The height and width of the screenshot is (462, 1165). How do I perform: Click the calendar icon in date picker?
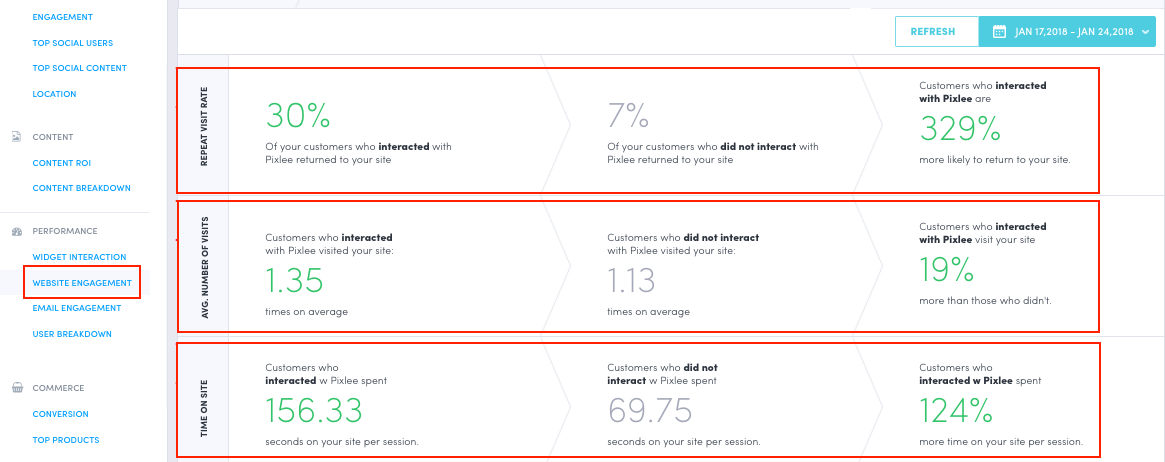pyautogui.click(x=998, y=32)
